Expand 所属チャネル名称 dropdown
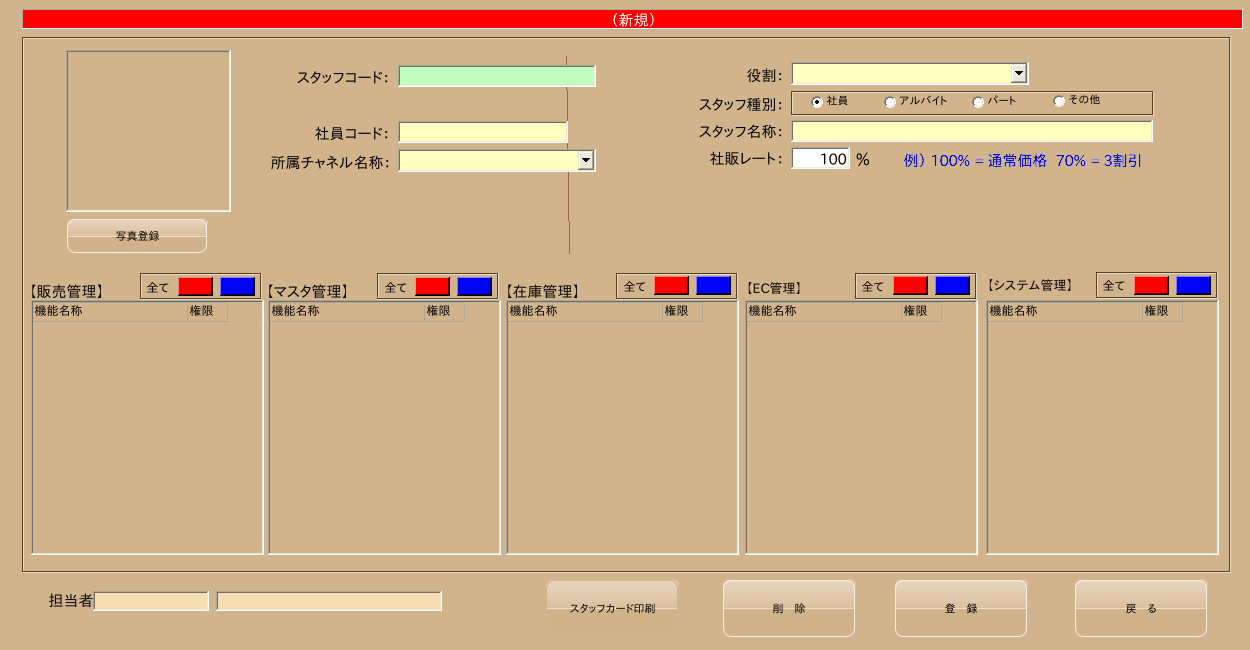Image resolution: width=1250 pixels, height=650 pixels. [586, 160]
